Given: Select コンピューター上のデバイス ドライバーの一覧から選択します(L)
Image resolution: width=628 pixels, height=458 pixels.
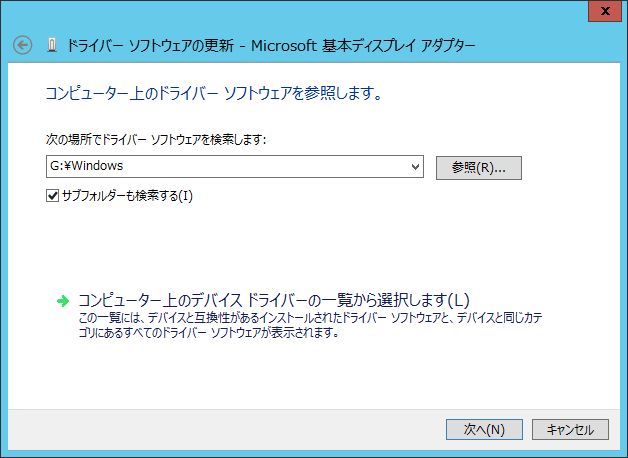Looking at the screenshot, I should coord(274,300).
